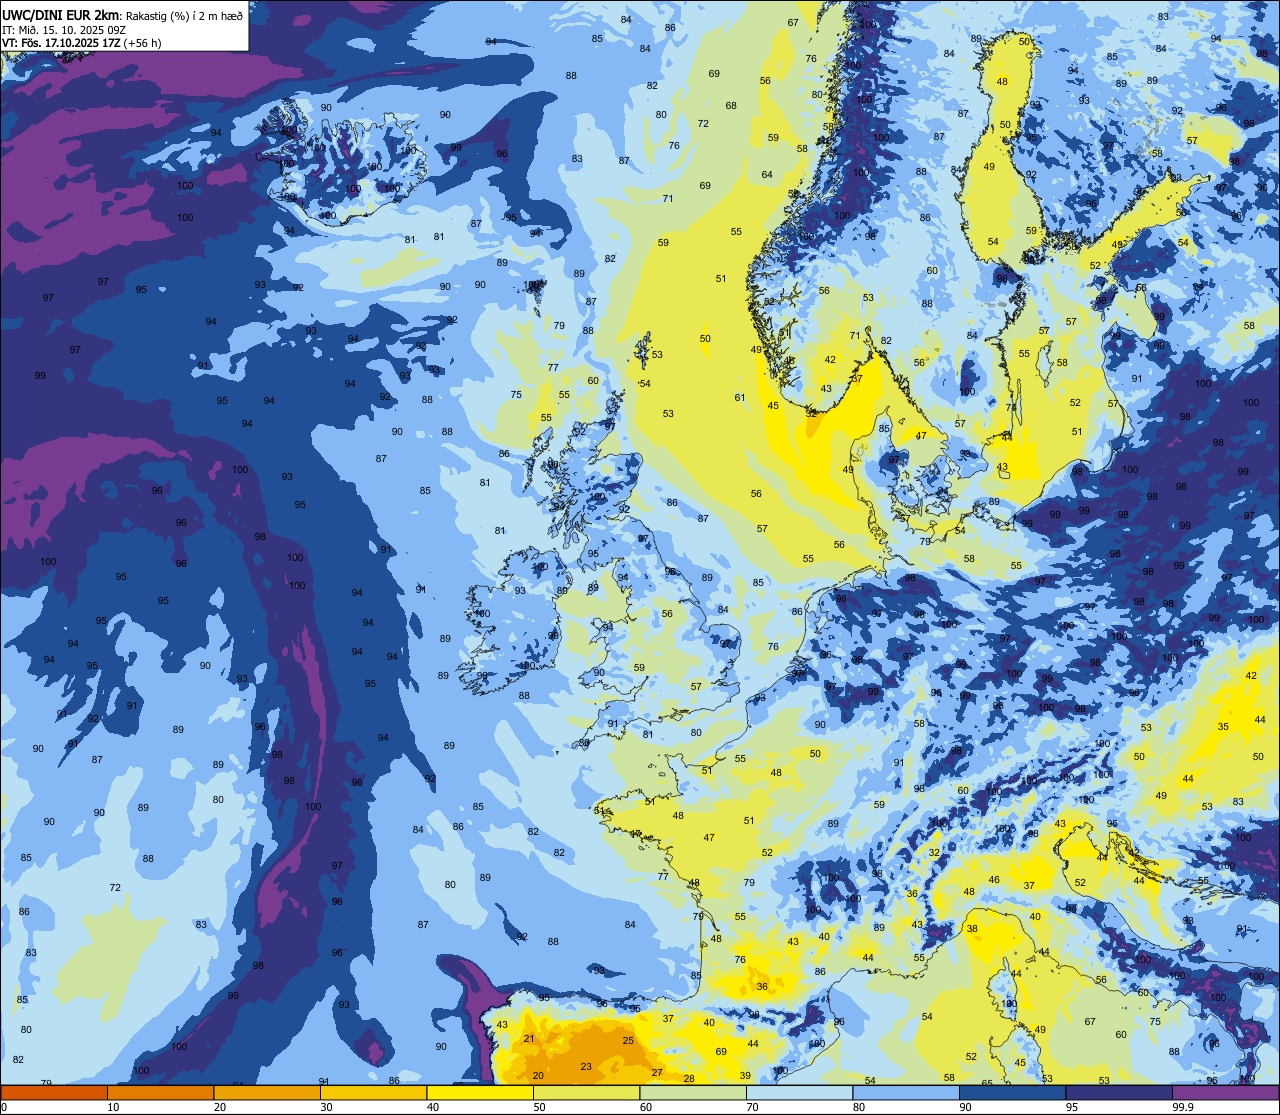Click the IT: Mið. 15. 10. 2025 09Z line
Viewport: 1280px width, 1115px height.
point(64,30)
